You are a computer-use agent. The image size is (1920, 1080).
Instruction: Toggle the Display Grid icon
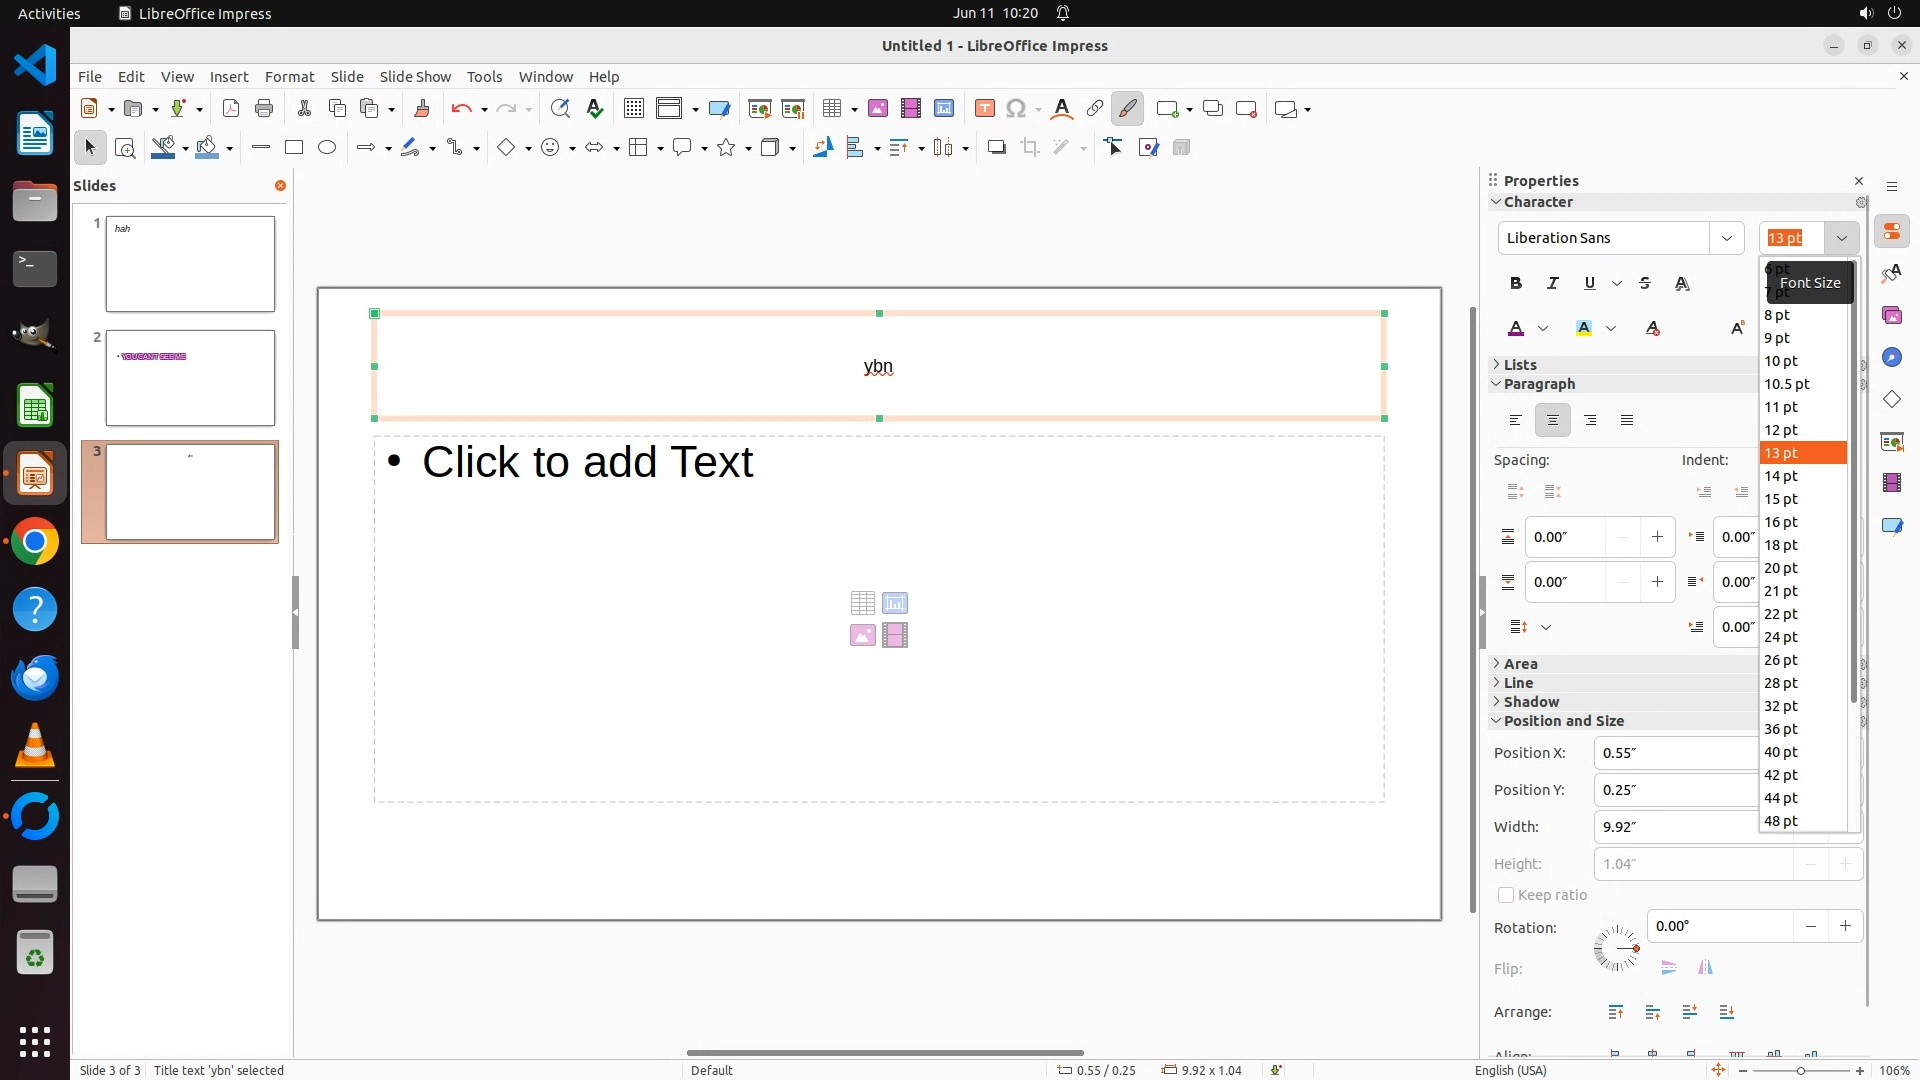tap(633, 109)
